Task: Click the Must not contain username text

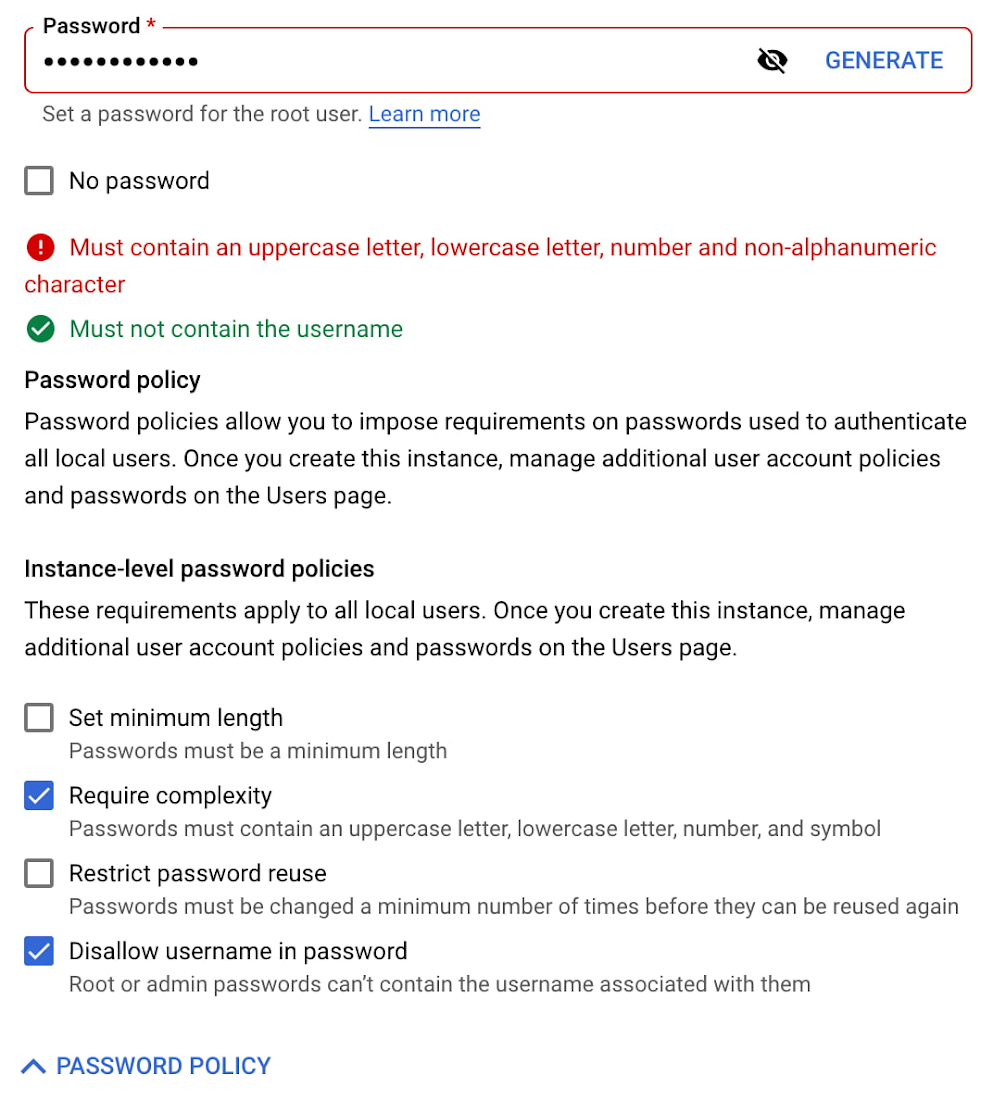Action: (x=236, y=329)
